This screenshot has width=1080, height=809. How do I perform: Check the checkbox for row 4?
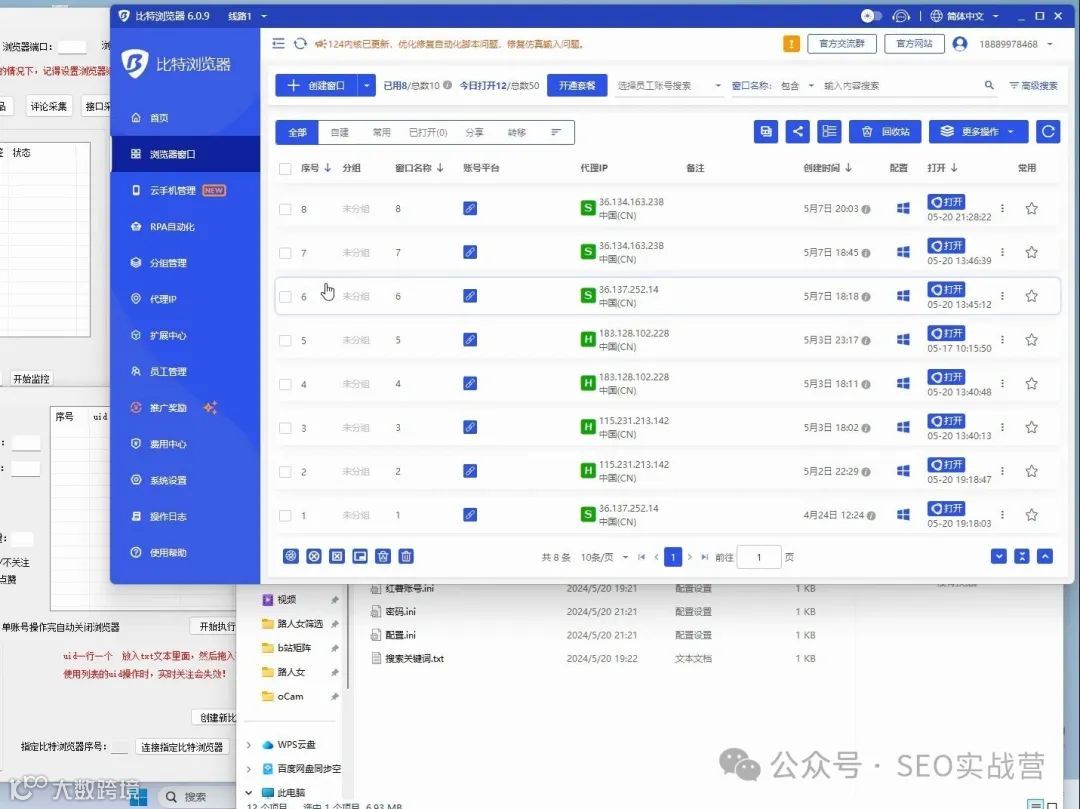coord(285,384)
